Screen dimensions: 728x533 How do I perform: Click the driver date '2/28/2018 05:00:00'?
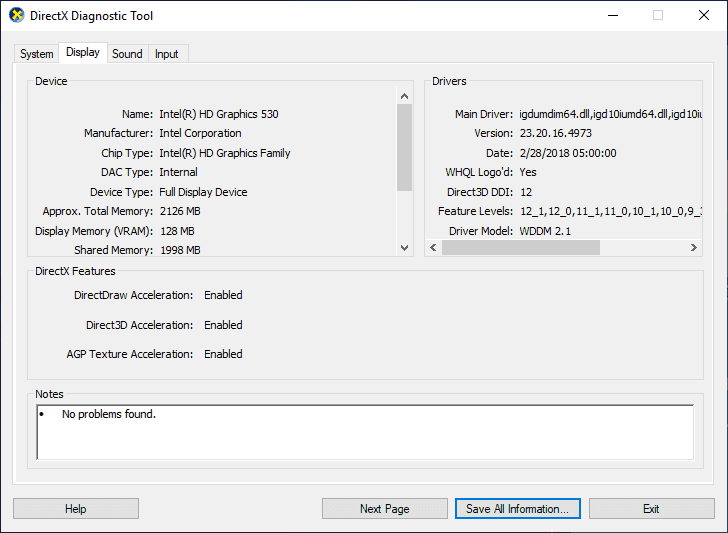coord(568,153)
